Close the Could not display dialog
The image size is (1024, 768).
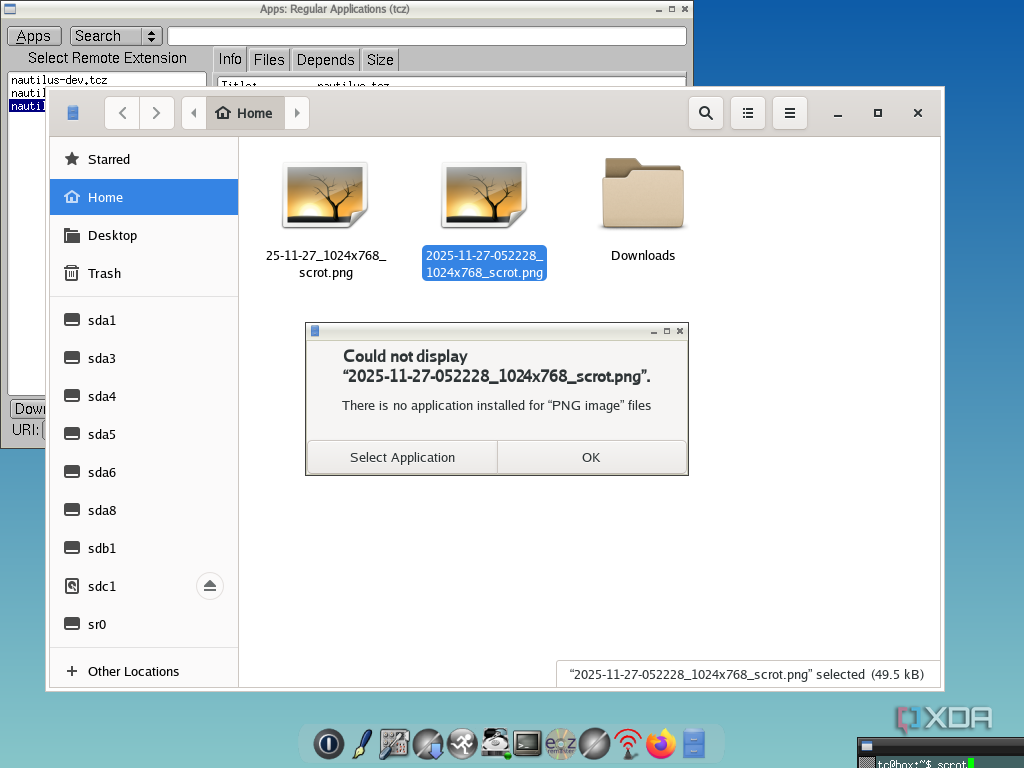pyautogui.click(x=680, y=331)
